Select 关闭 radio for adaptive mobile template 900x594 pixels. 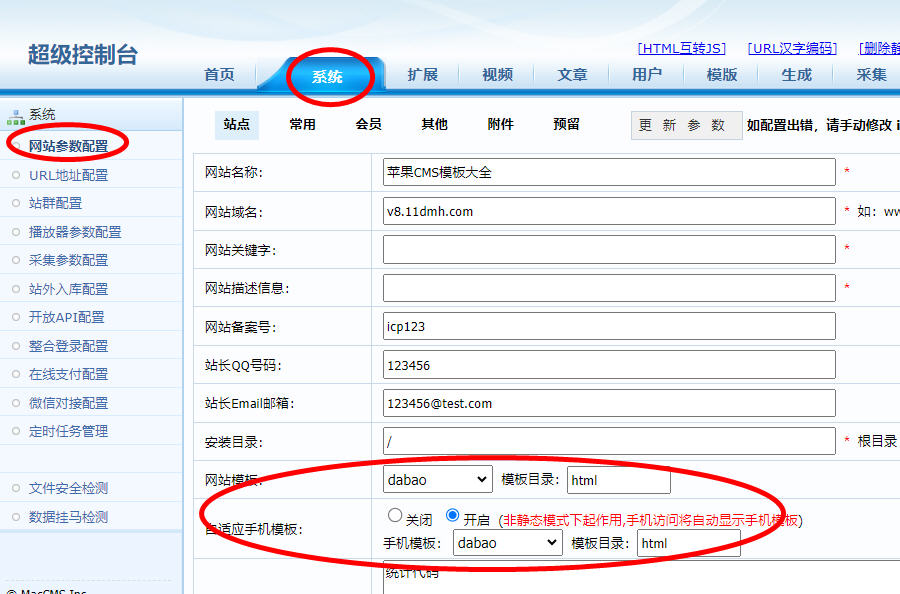point(395,516)
